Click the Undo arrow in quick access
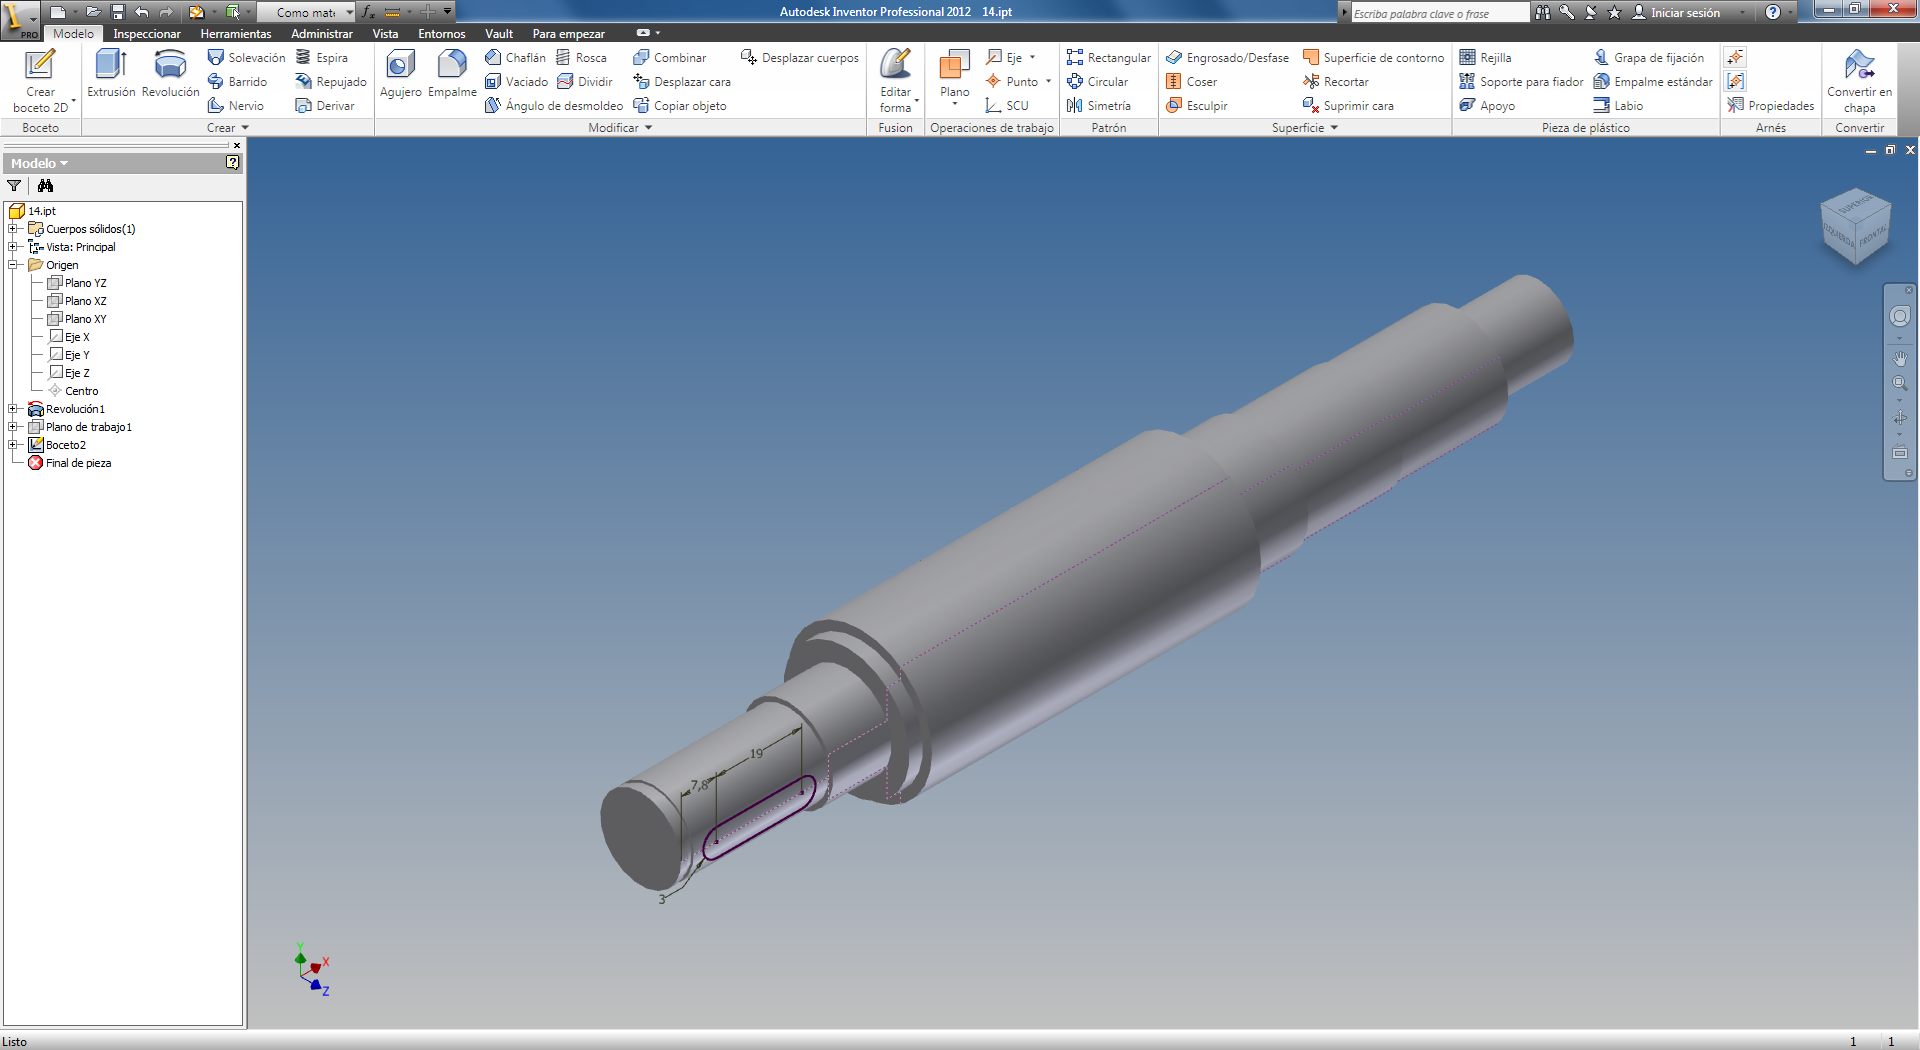 click(x=141, y=12)
